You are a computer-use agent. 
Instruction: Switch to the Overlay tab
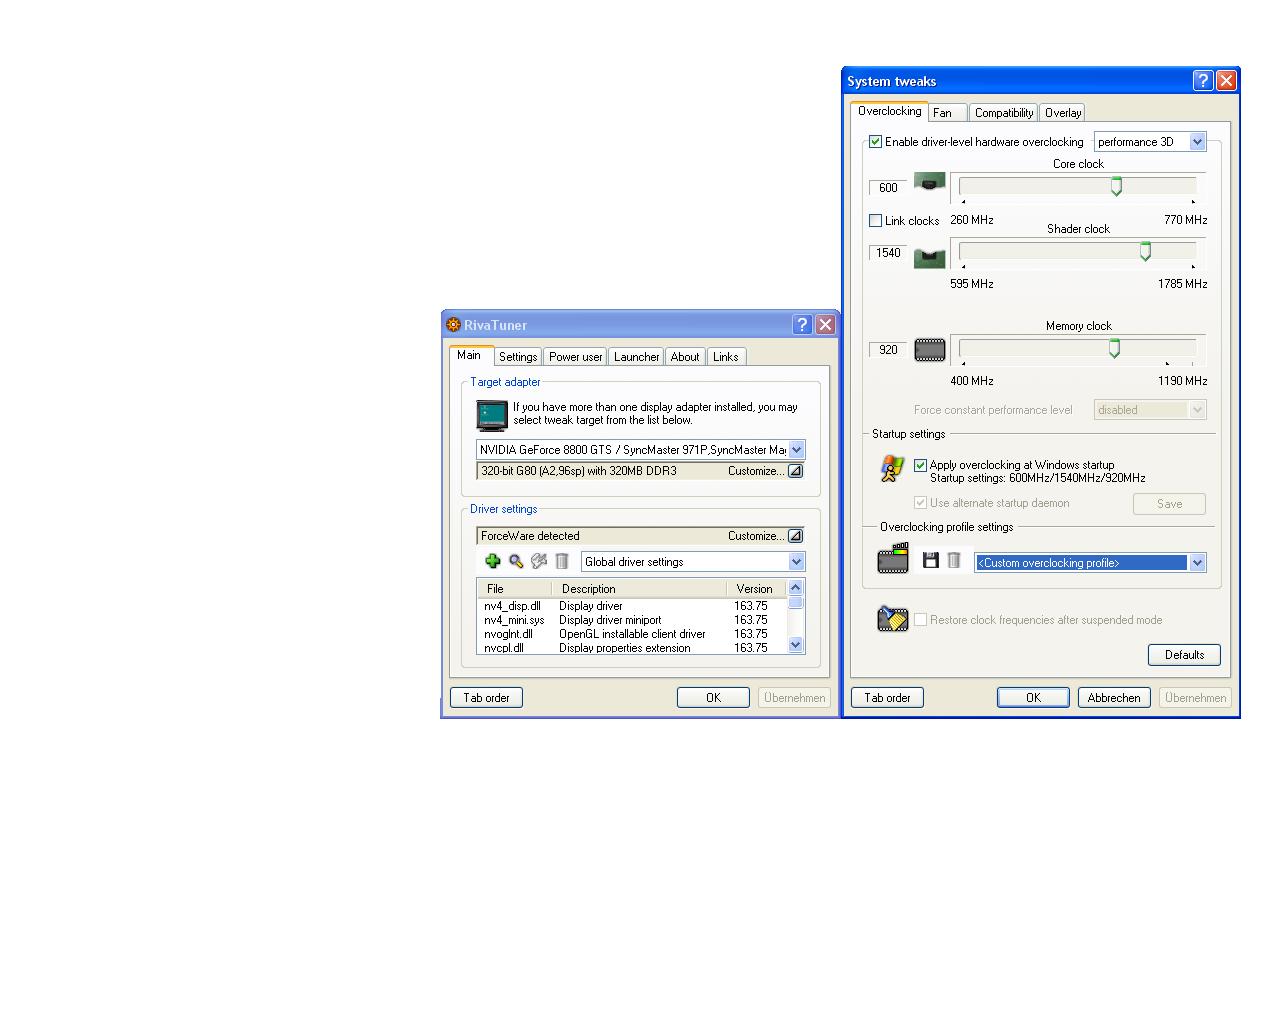(x=1063, y=113)
